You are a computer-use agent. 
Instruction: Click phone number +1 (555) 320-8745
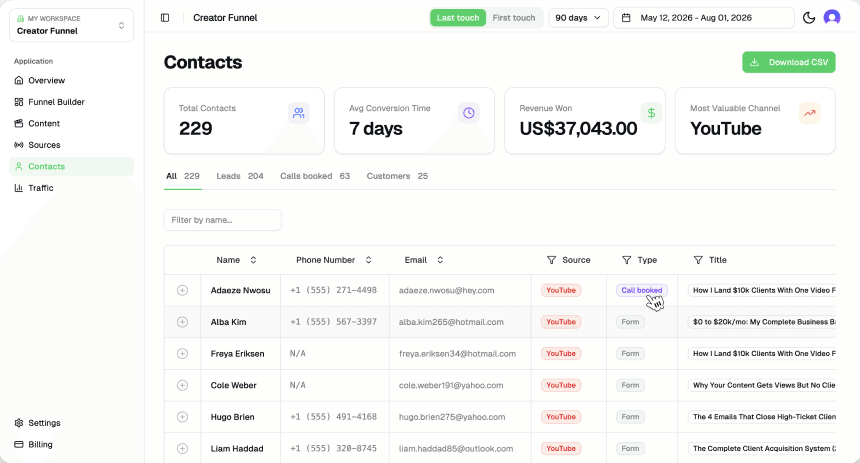click(333, 449)
